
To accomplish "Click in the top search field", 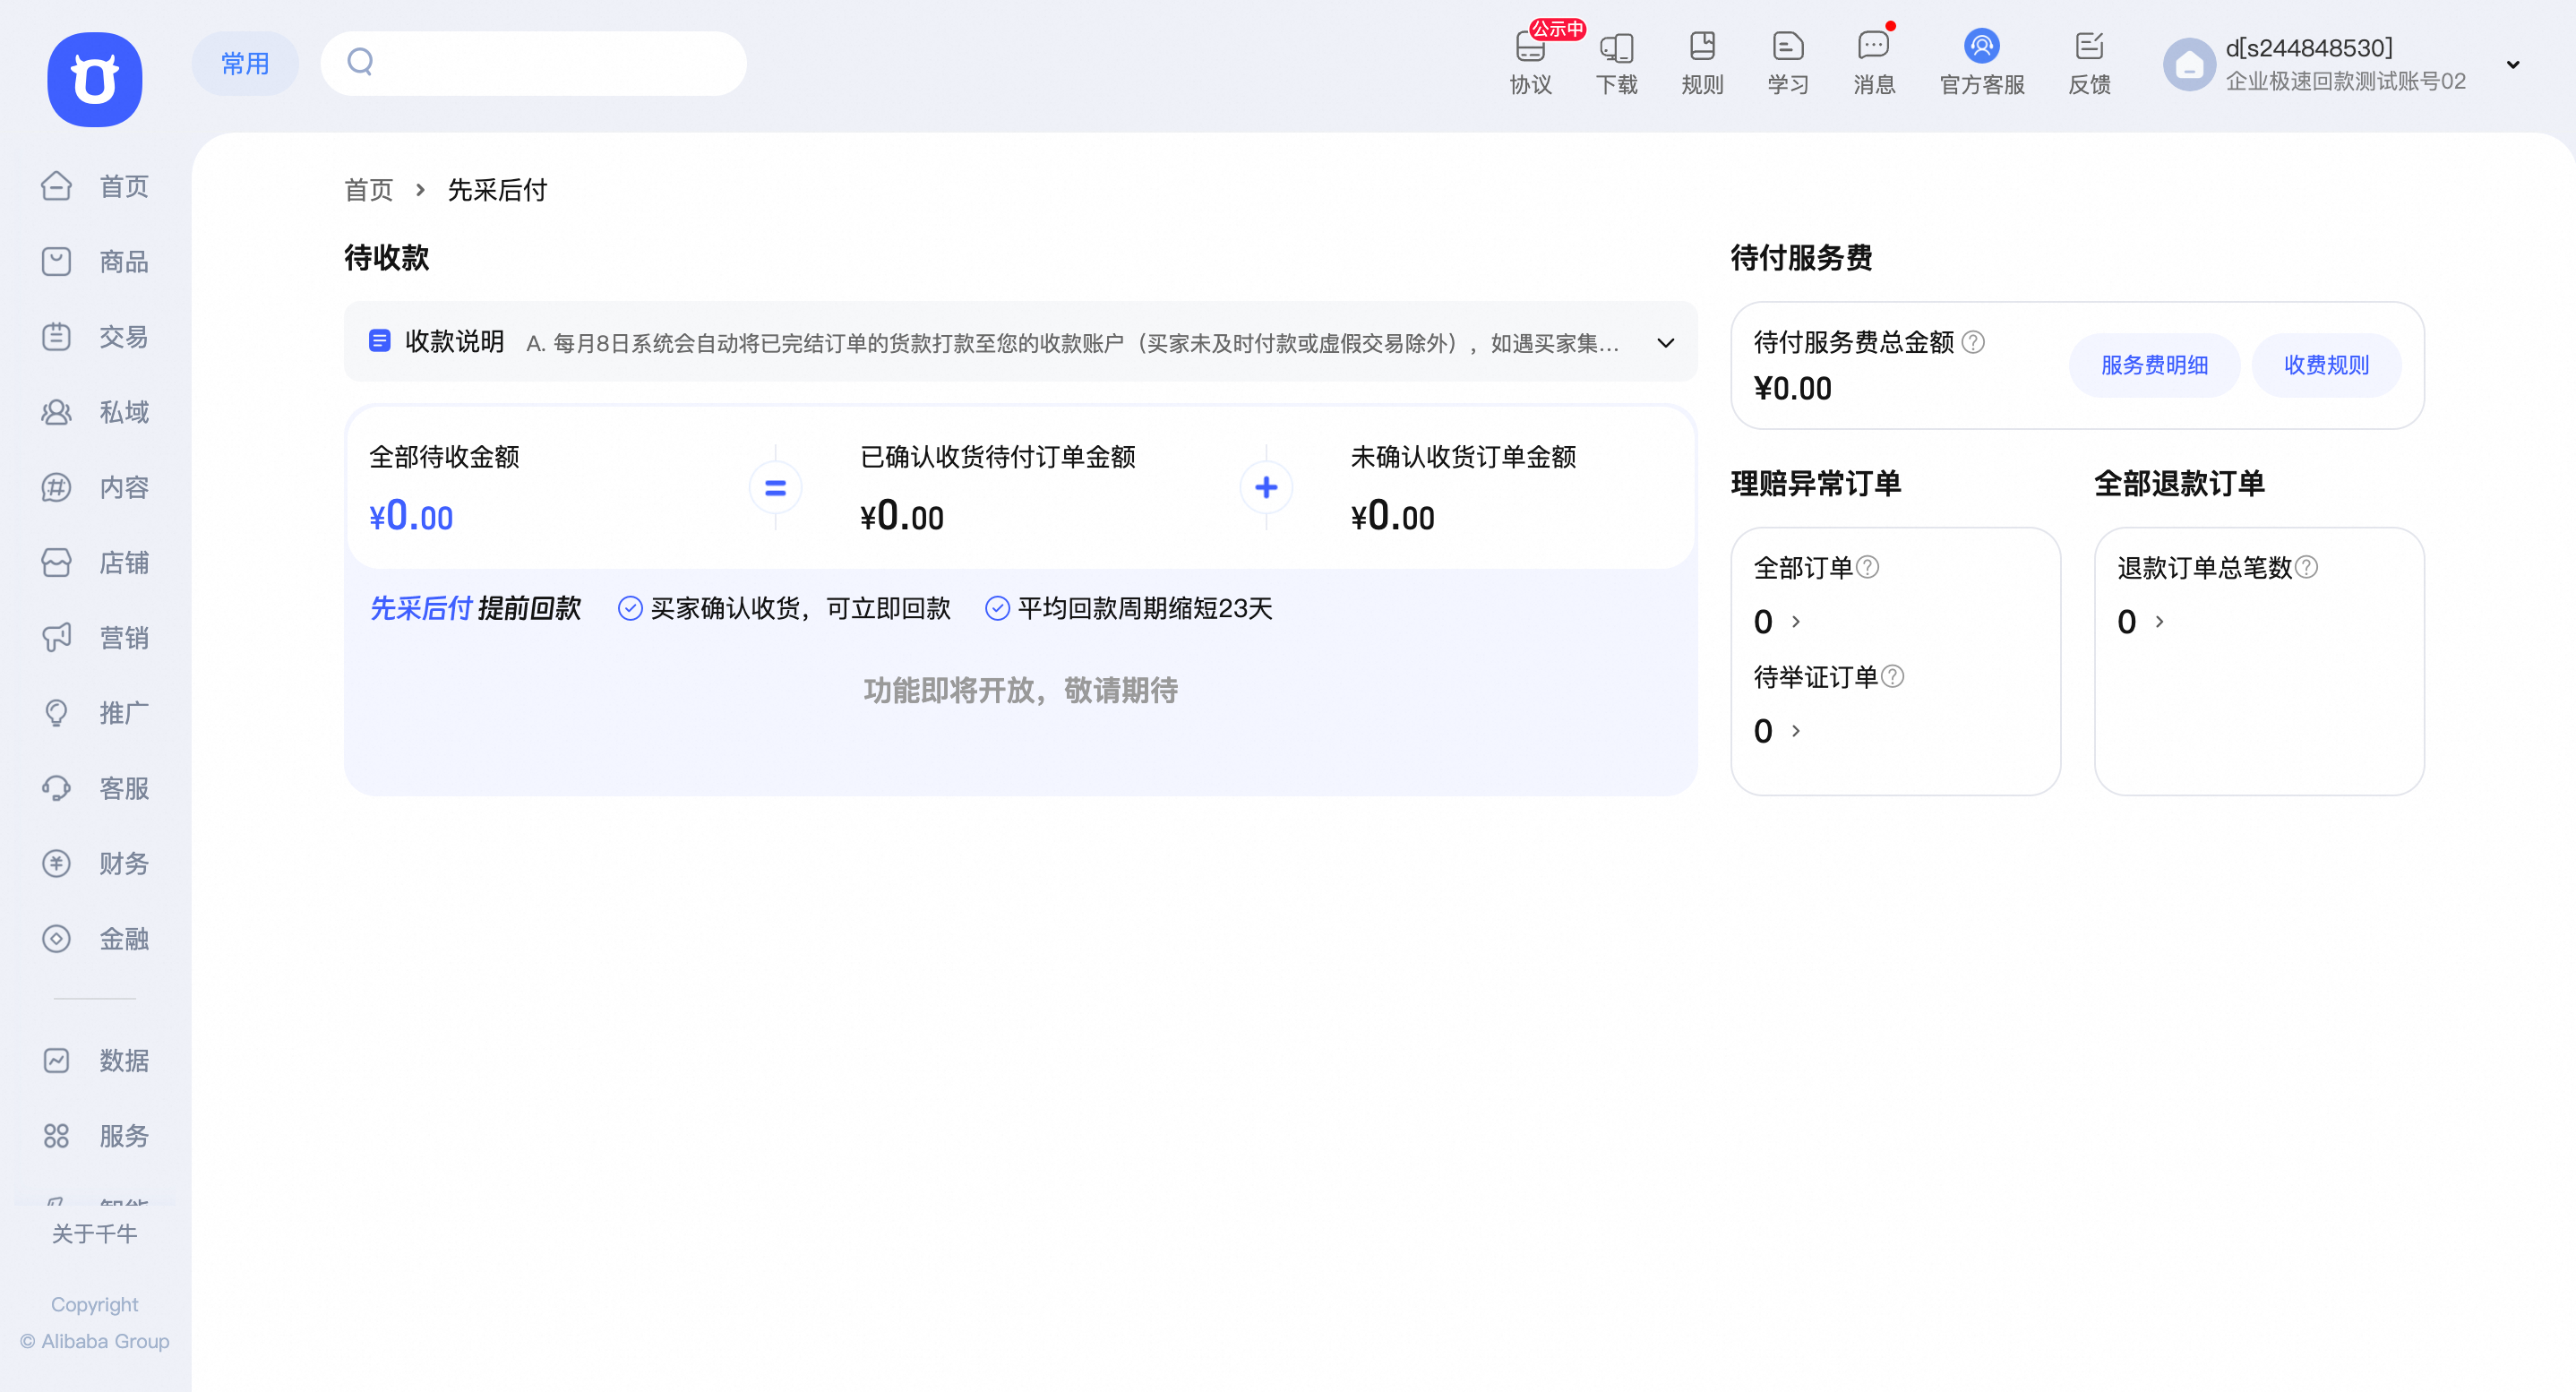I will 533,63.
